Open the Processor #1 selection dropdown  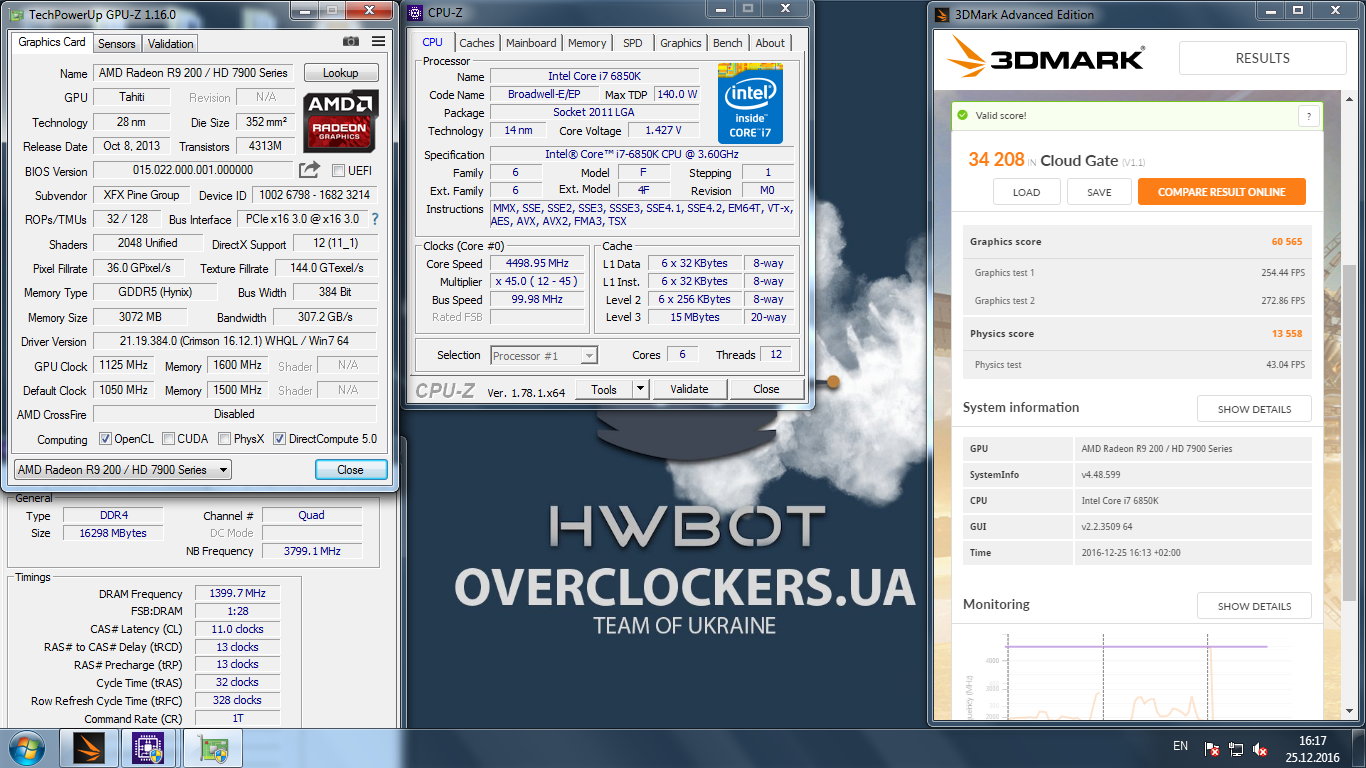(x=544, y=356)
